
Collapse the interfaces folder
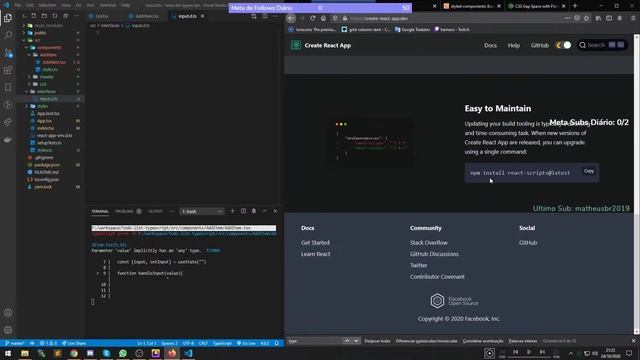46,91
